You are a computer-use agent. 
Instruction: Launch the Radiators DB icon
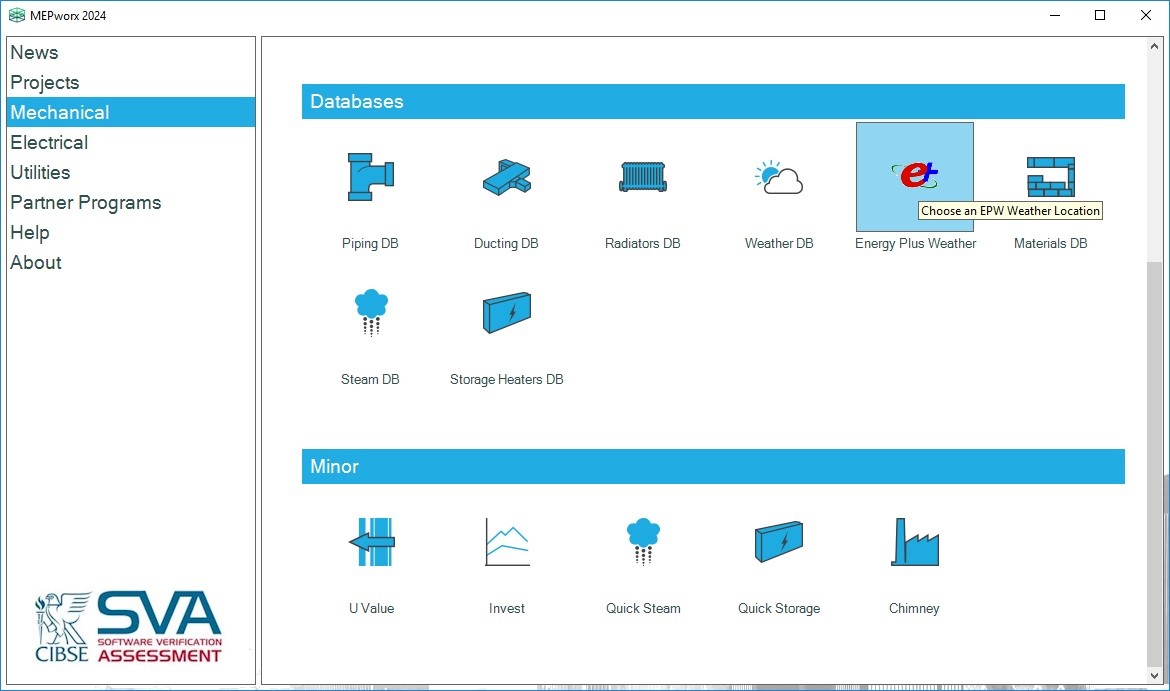click(642, 178)
